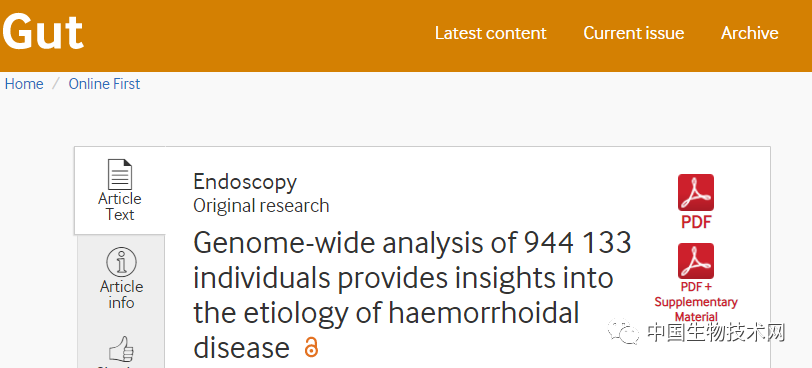Click the Genome-wide analysis article title
812x368 pixels.
412,295
